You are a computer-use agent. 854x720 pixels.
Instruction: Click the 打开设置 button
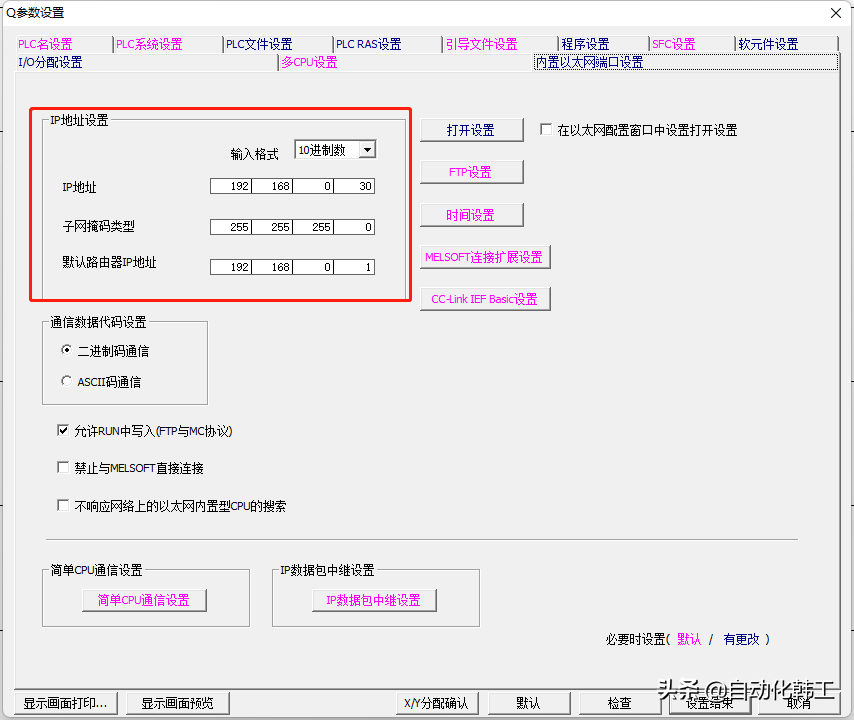coord(471,130)
